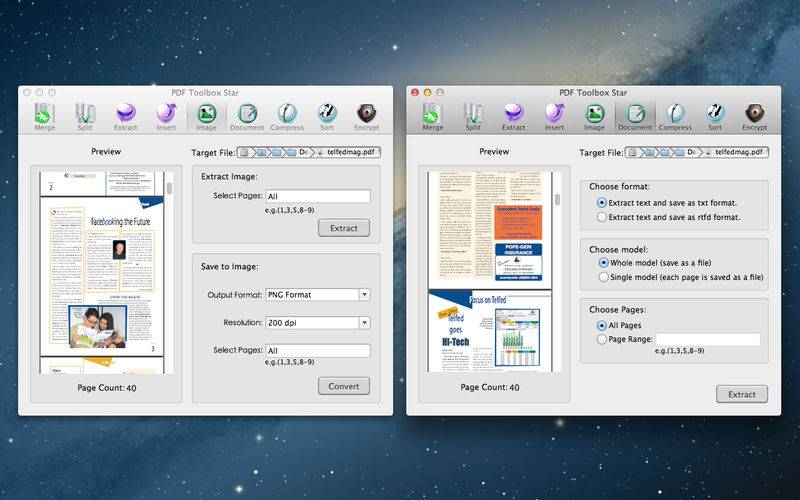Click the "Choose model:" heading
The height and width of the screenshot is (500, 800).
618,249
